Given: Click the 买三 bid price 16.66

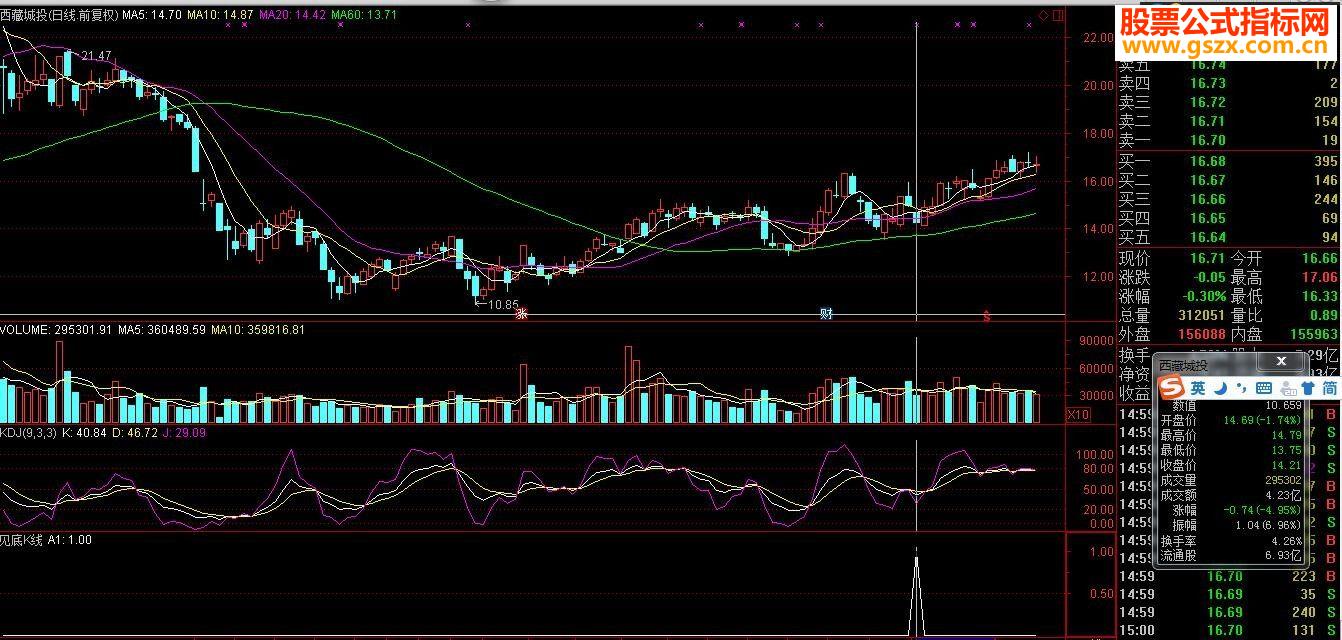Looking at the screenshot, I should point(1208,199).
